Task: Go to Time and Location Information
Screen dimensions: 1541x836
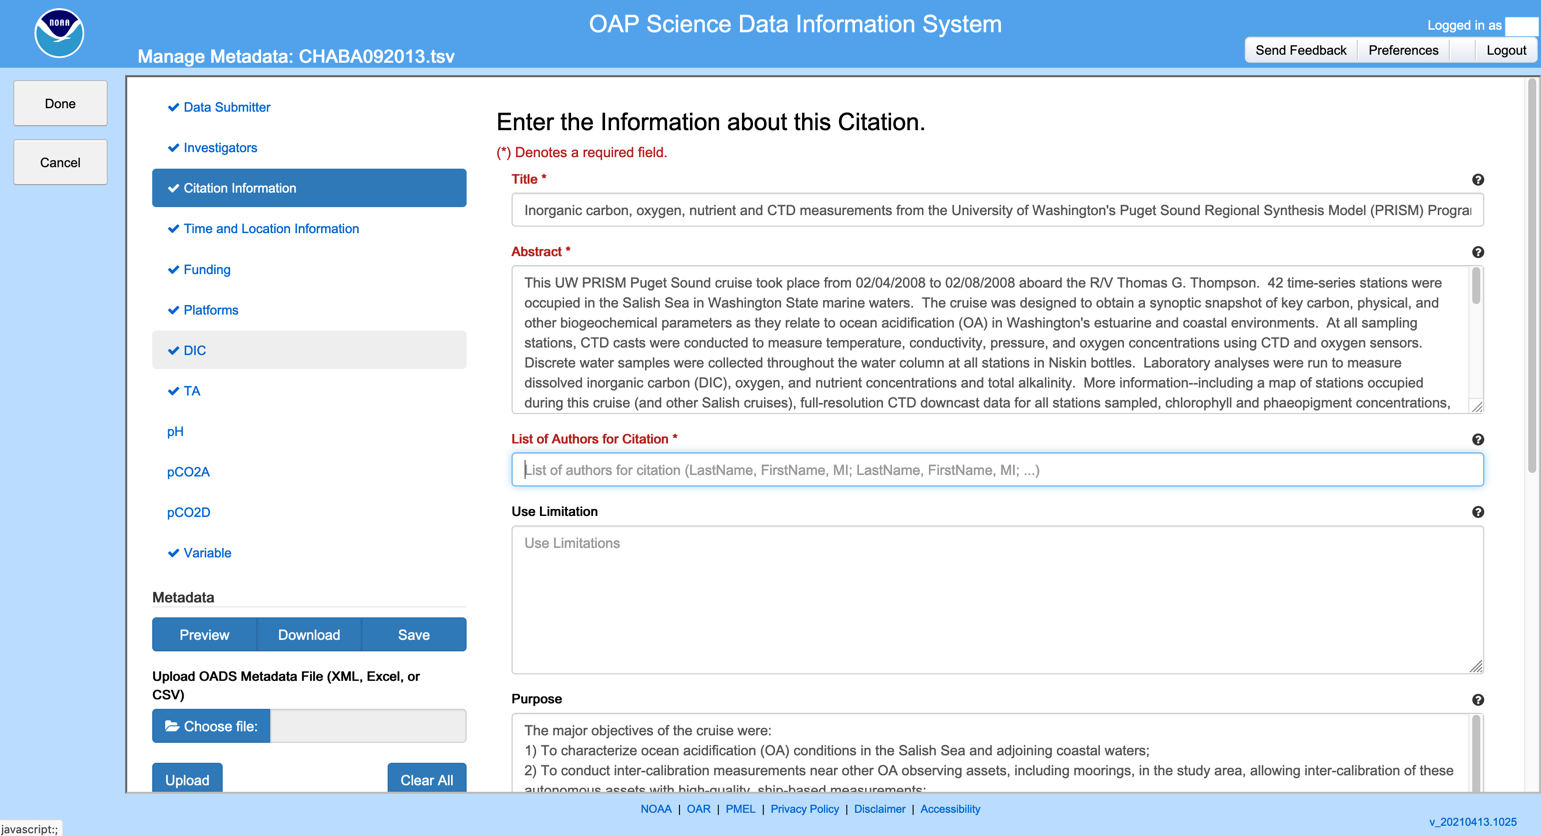Action: tap(270, 229)
